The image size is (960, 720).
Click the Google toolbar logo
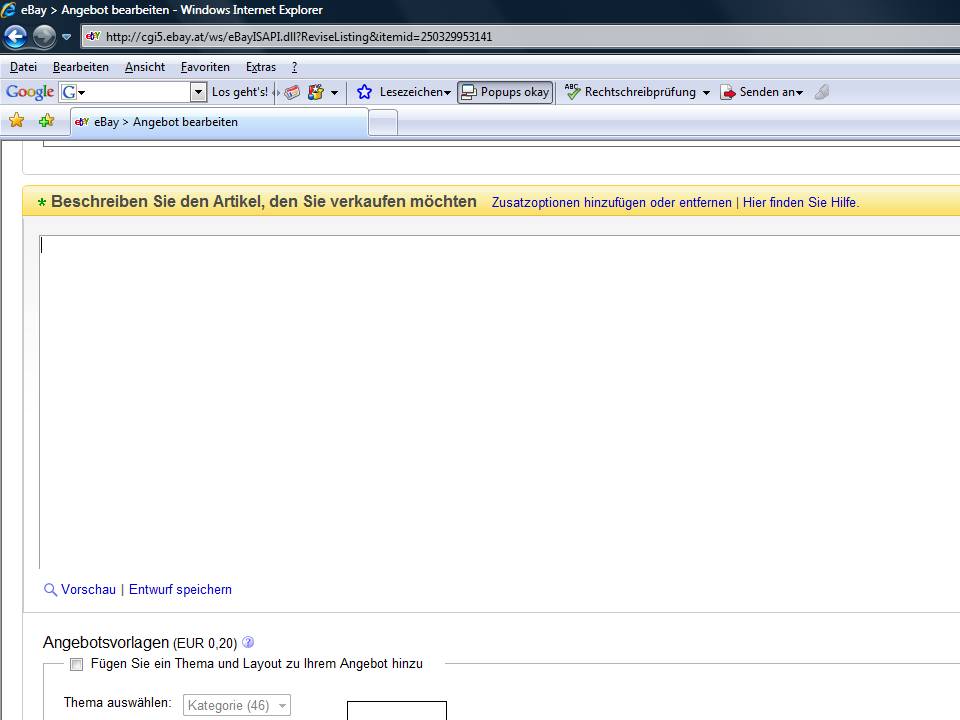click(x=29, y=92)
